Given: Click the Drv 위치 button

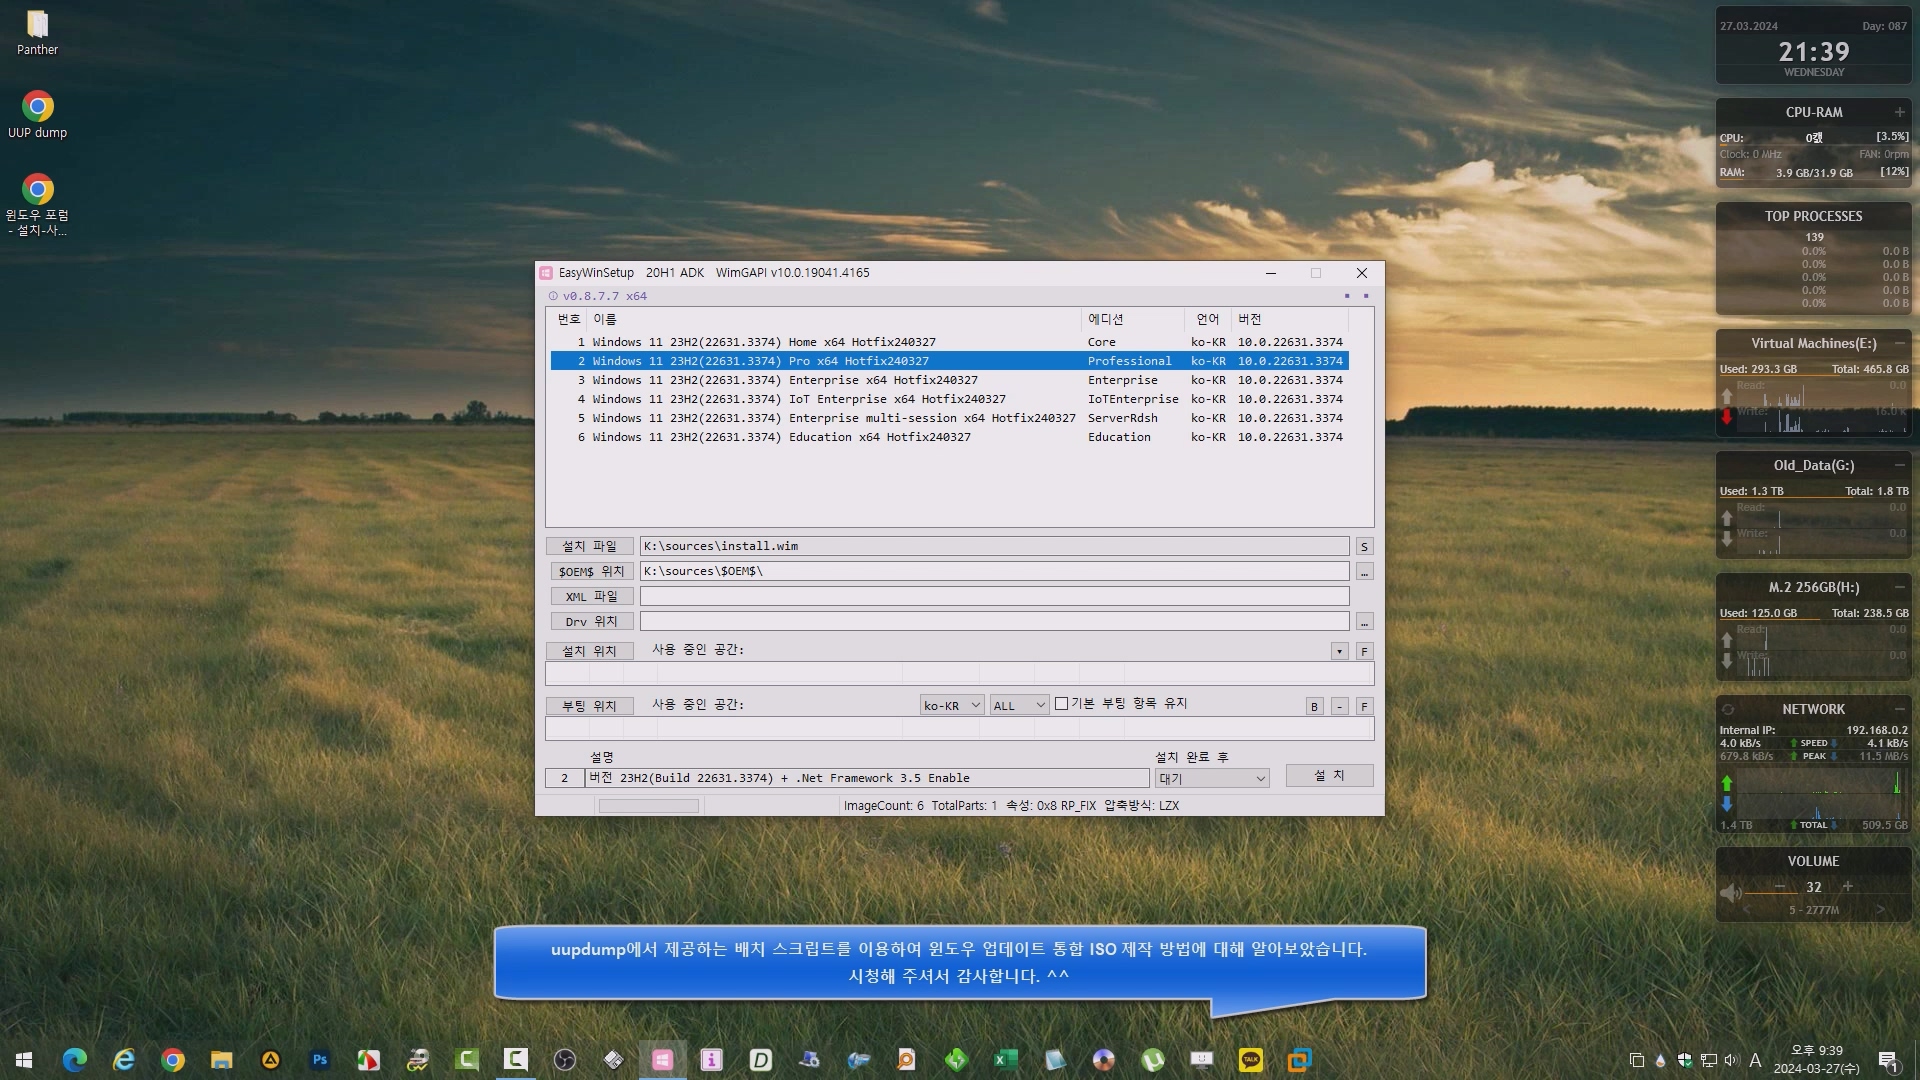Looking at the screenshot, I should pyautogui.click(x=590, y=621).
